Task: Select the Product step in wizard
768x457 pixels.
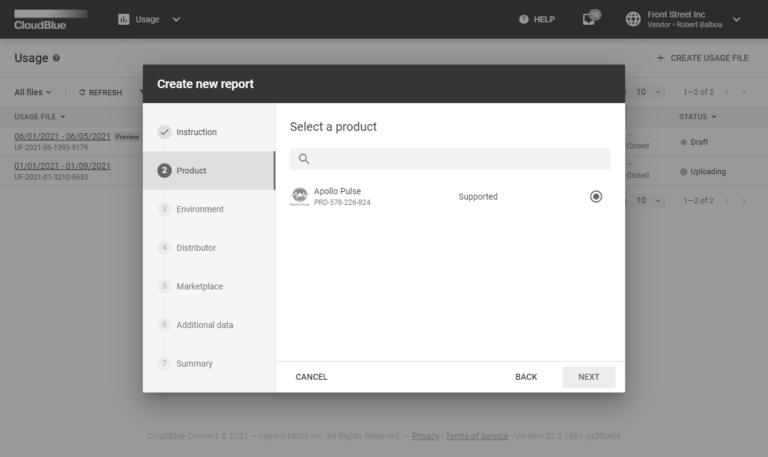Action: [209, 170]
